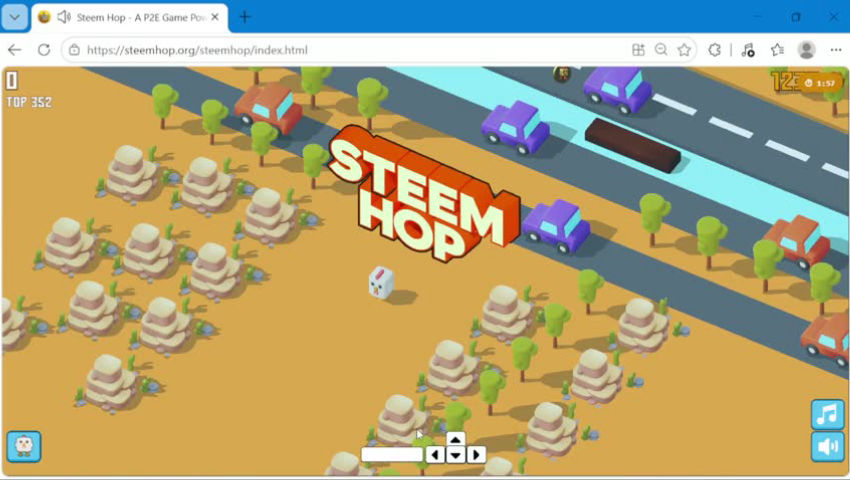Close the Steem Hop tab
The image size is (850, 480).
click(215, 17)
